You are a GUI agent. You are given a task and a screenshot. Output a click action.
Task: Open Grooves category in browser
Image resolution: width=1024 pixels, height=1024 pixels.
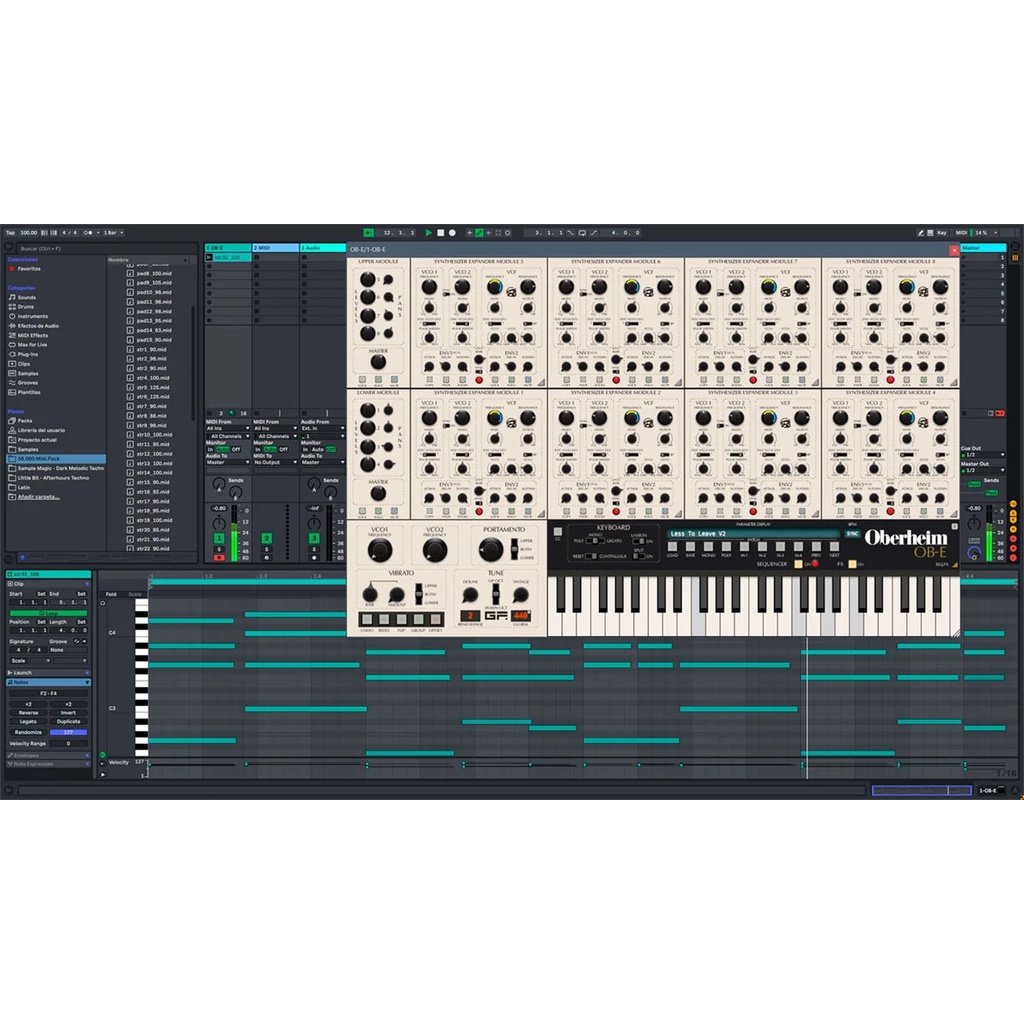pyautogui.click(x=27, y=383)
